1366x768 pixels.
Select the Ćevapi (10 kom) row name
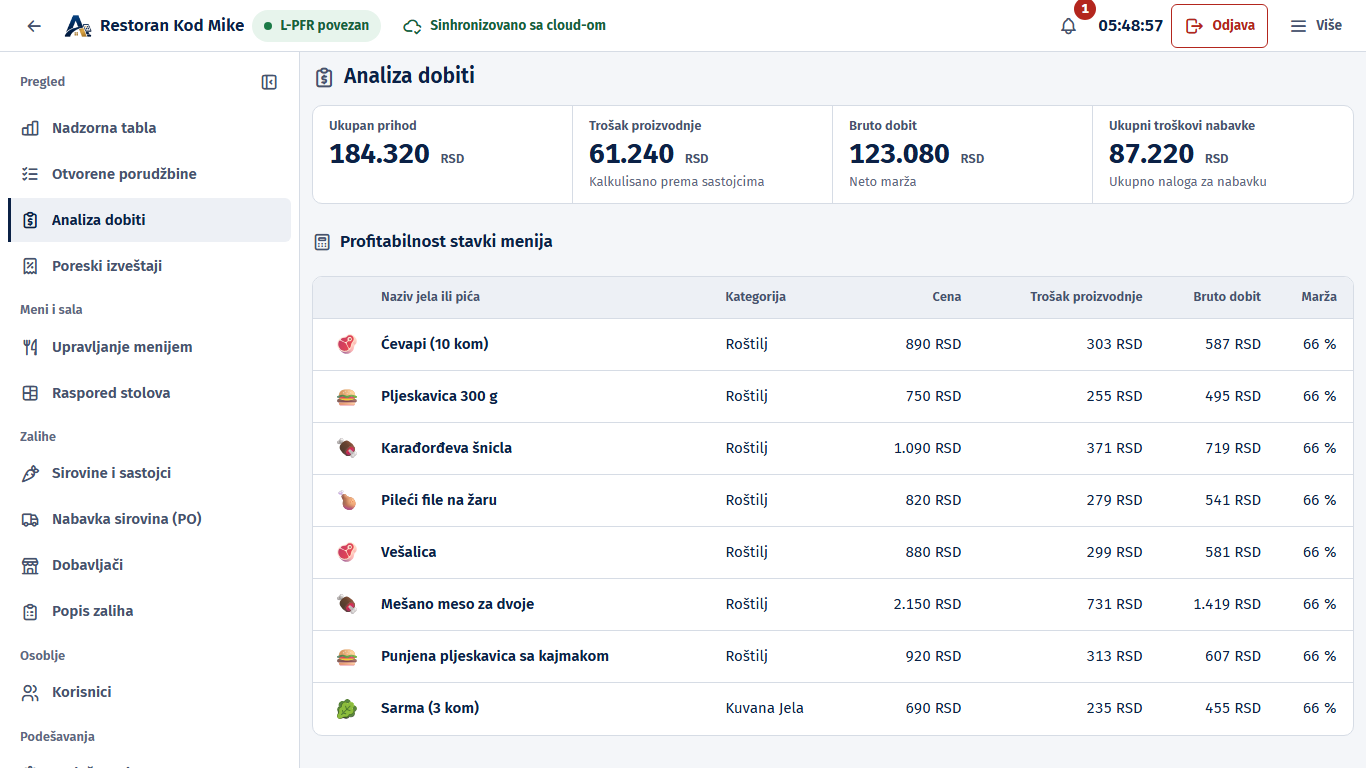pos(435,344)
